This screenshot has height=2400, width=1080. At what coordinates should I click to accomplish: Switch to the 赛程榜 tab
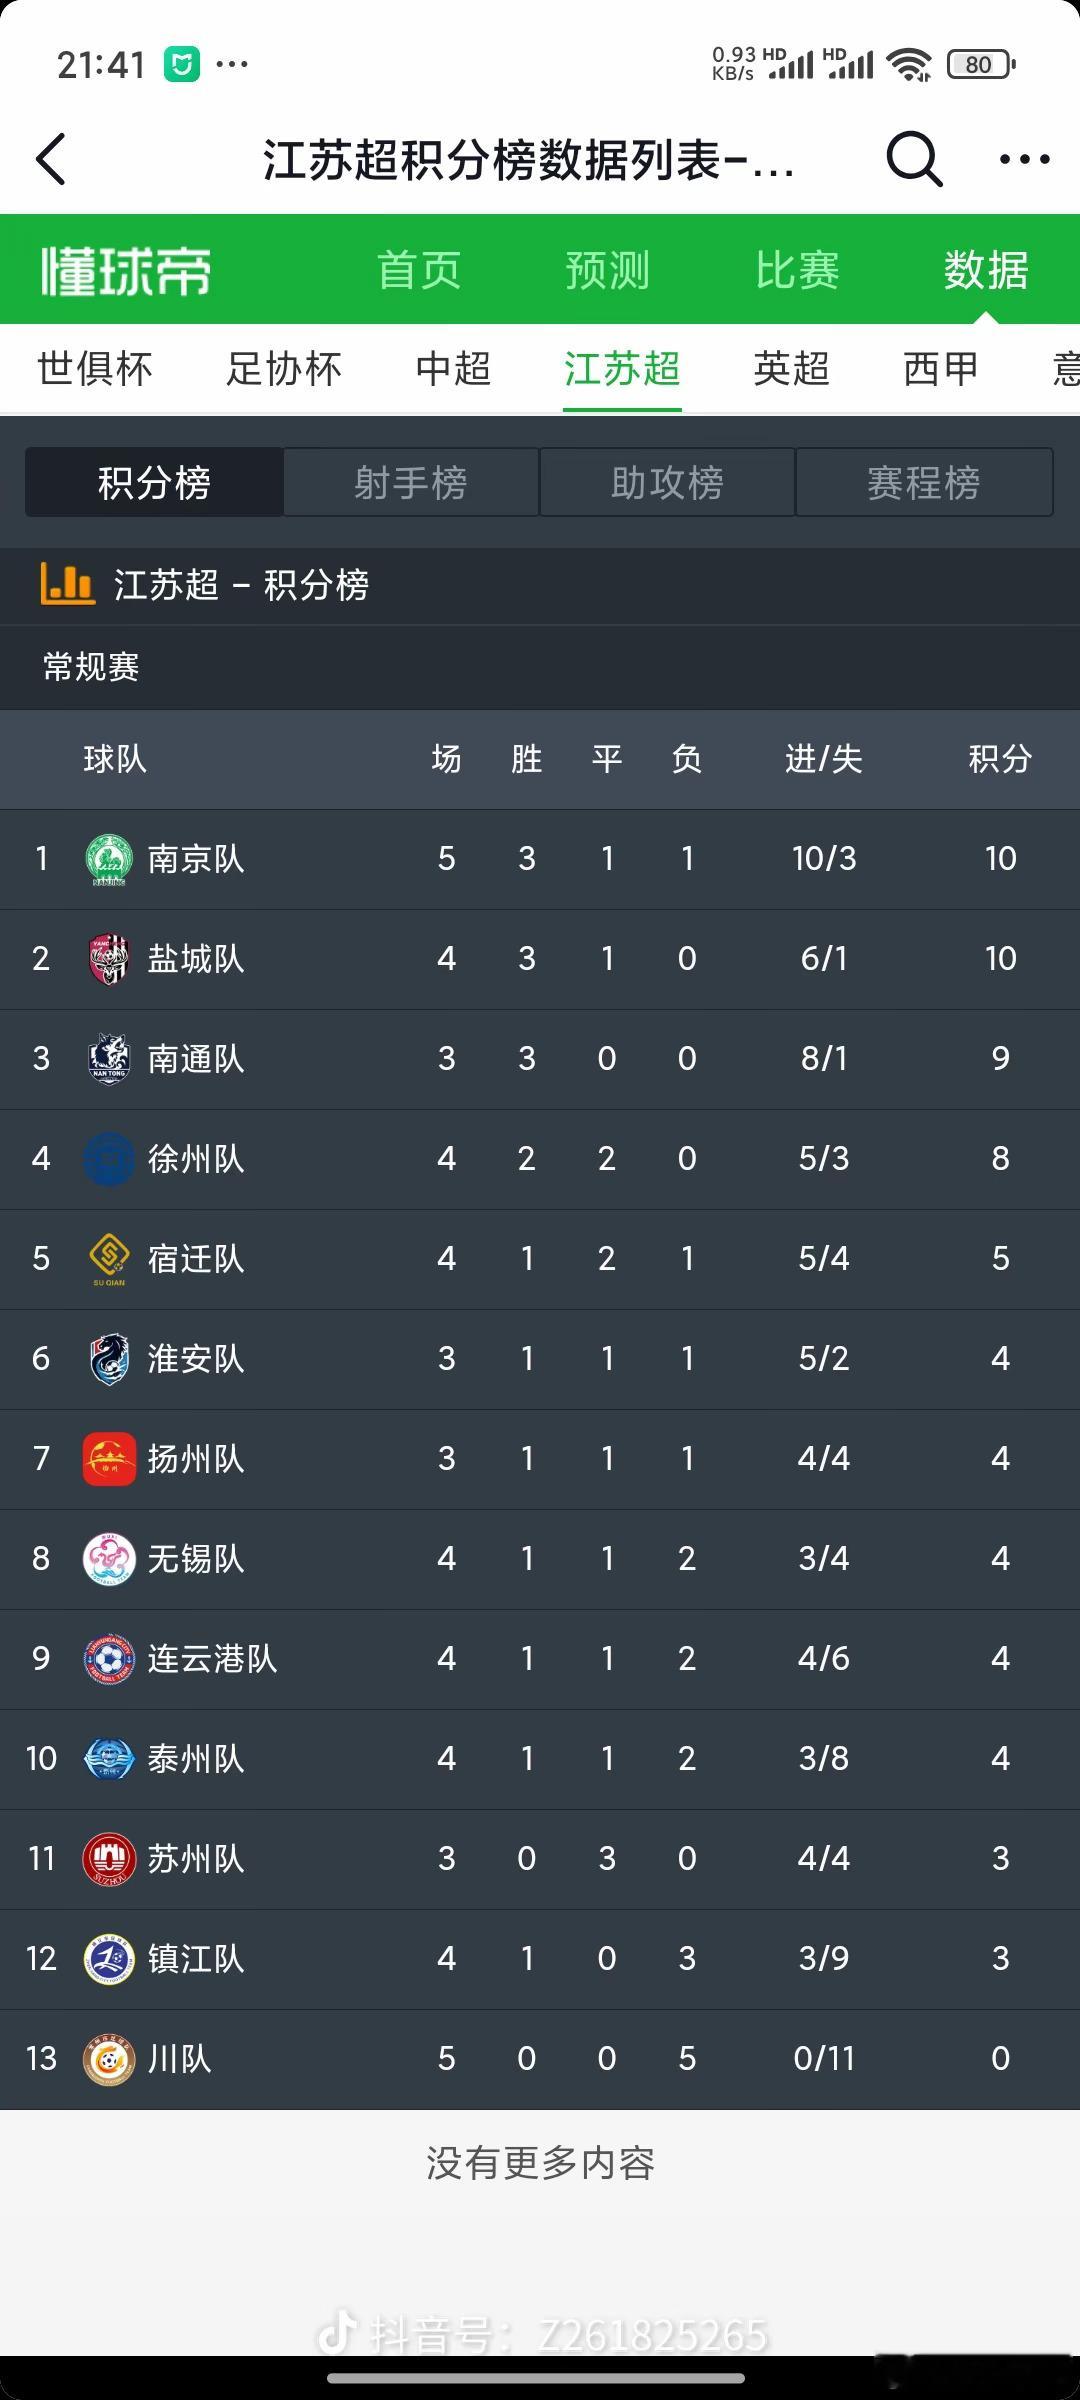(x=924, y=482)
